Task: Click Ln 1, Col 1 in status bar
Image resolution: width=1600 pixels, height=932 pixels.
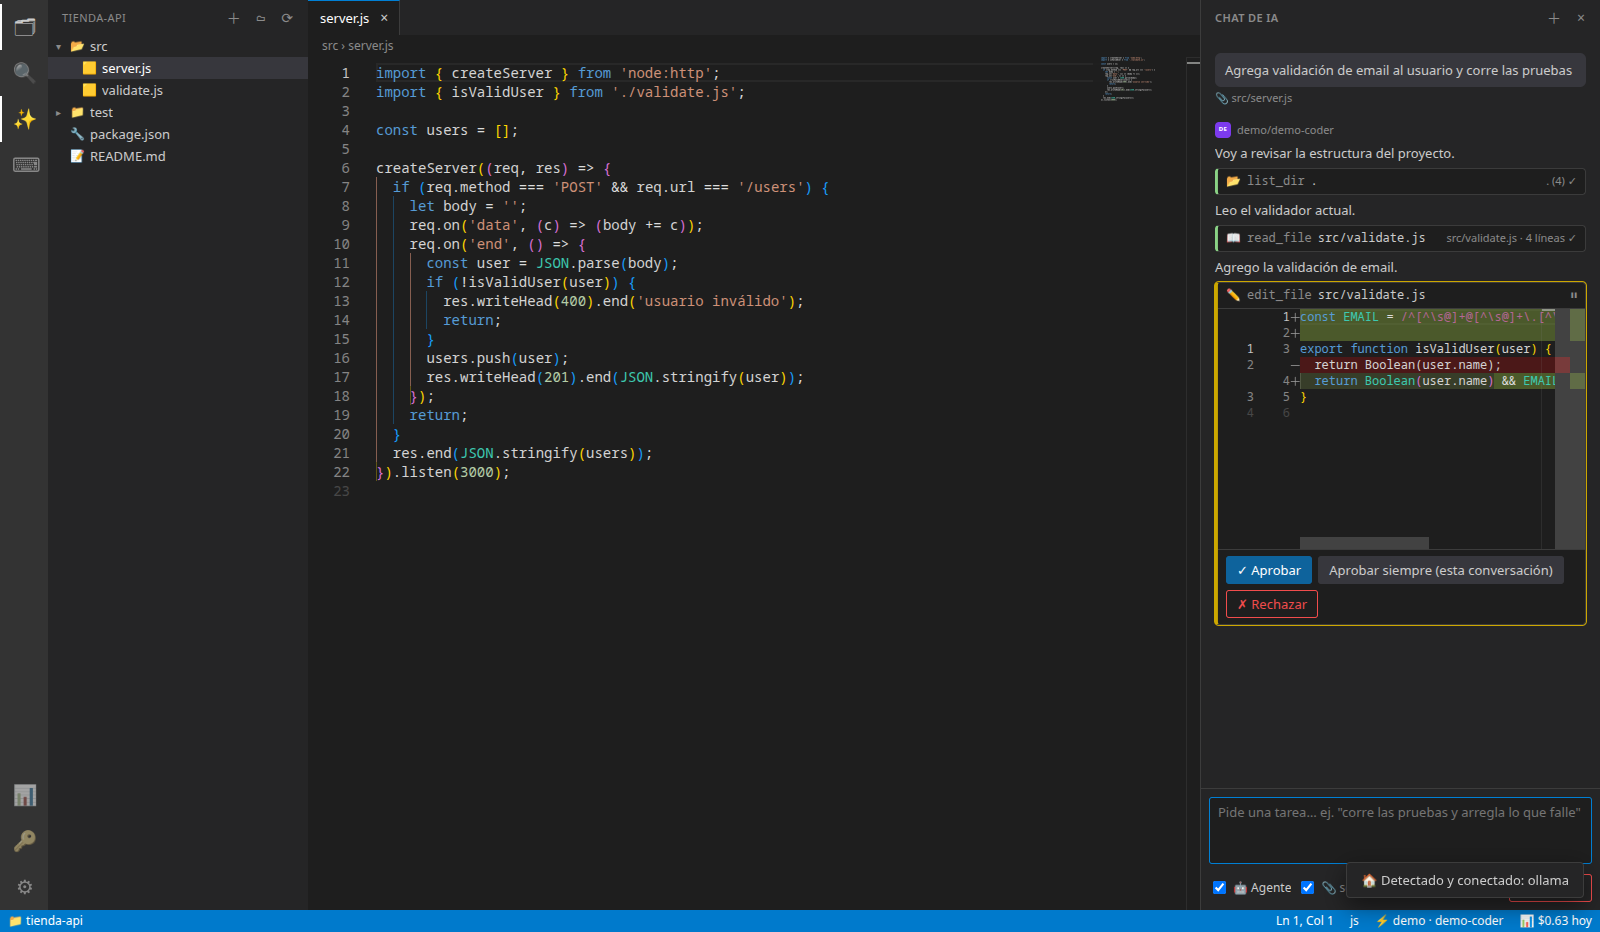Action: coord(1304,921)
